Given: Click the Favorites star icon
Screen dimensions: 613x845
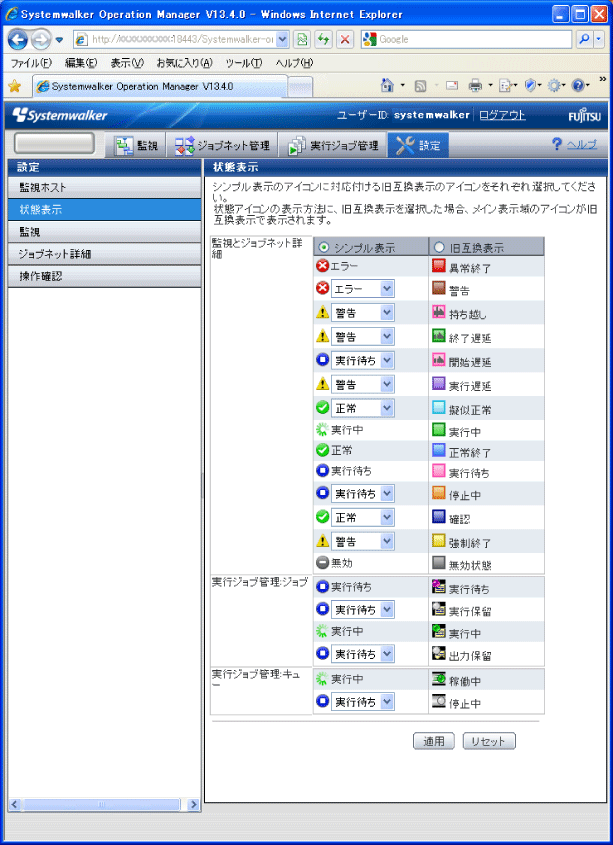Looking at the screenshot, I should click(x=15, y=86).
